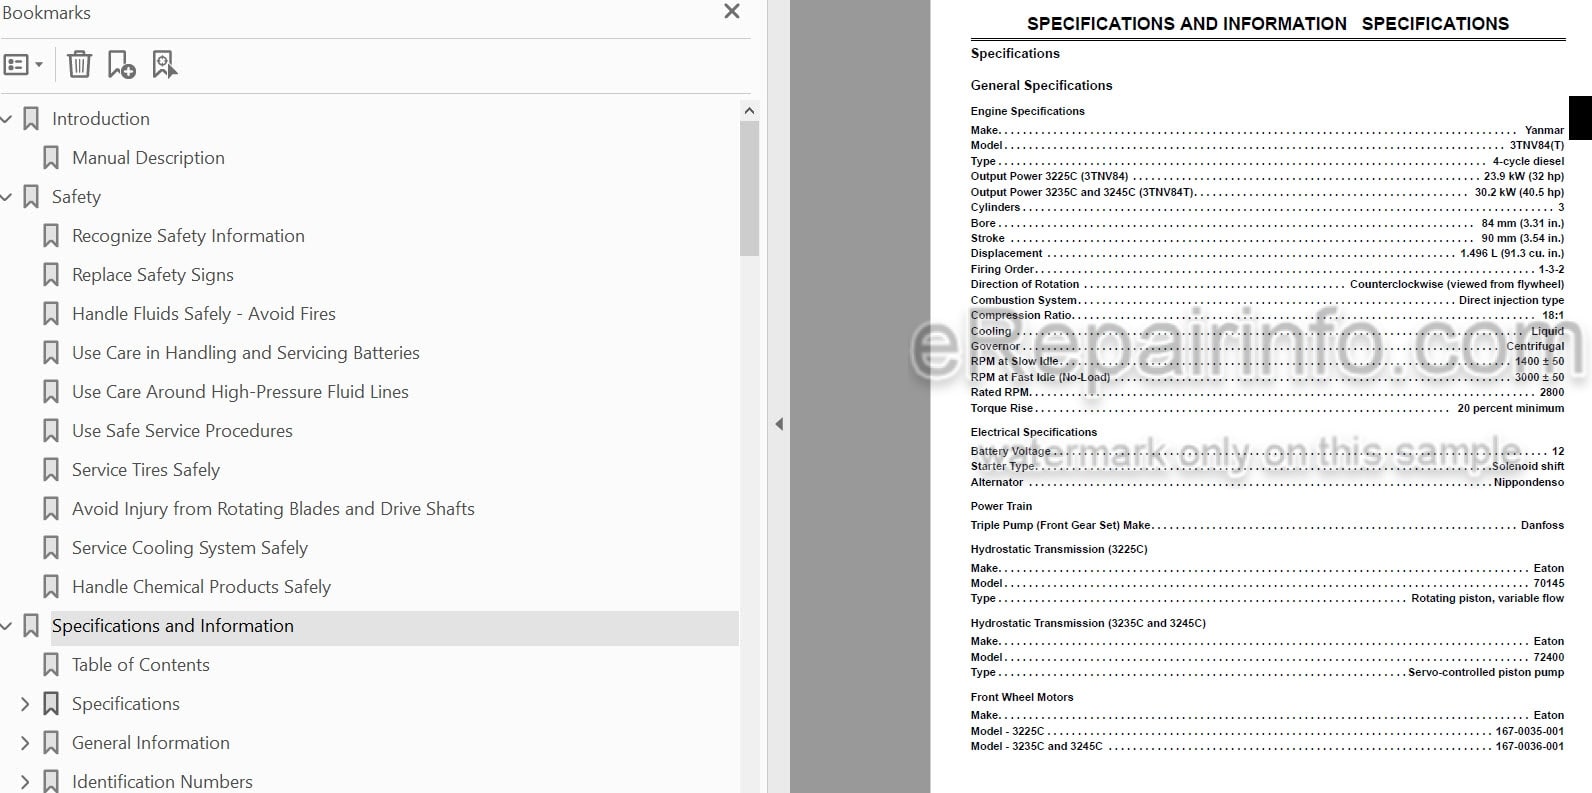Go to Safety bookmark
The height and width of the screenshot is (793, 1592).
click(76, 197)
